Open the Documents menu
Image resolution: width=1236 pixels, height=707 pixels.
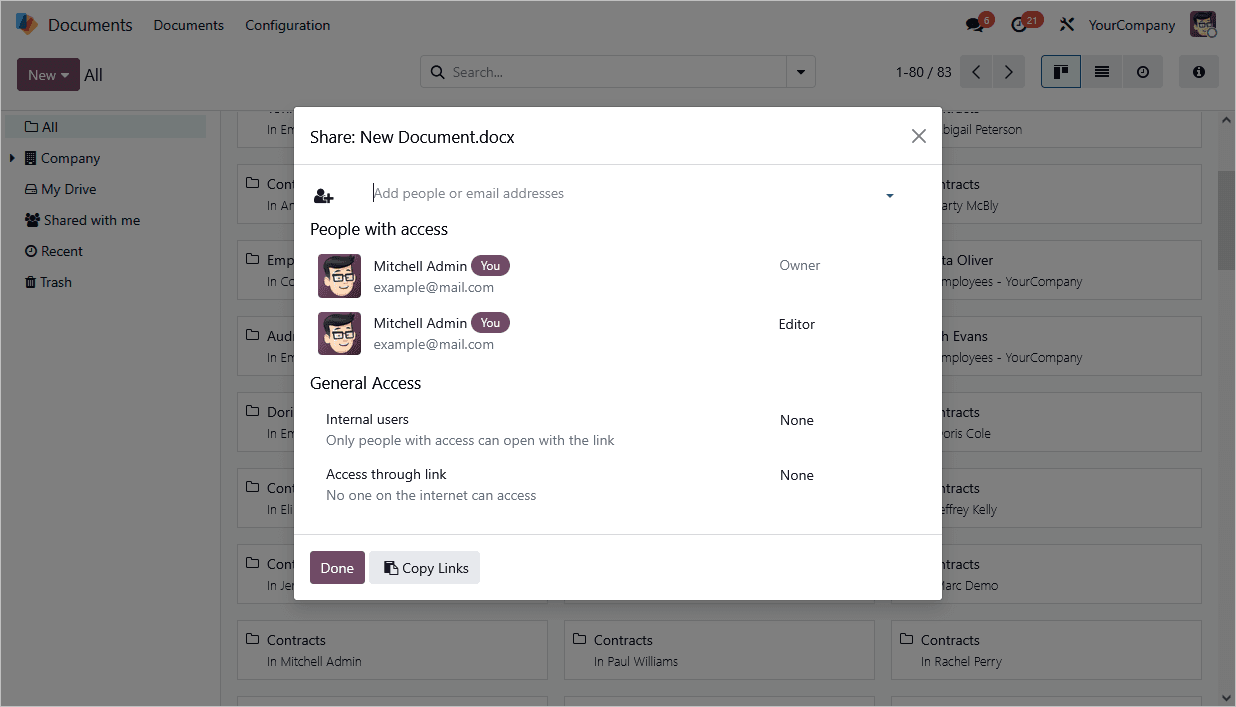tap(188, 25)
